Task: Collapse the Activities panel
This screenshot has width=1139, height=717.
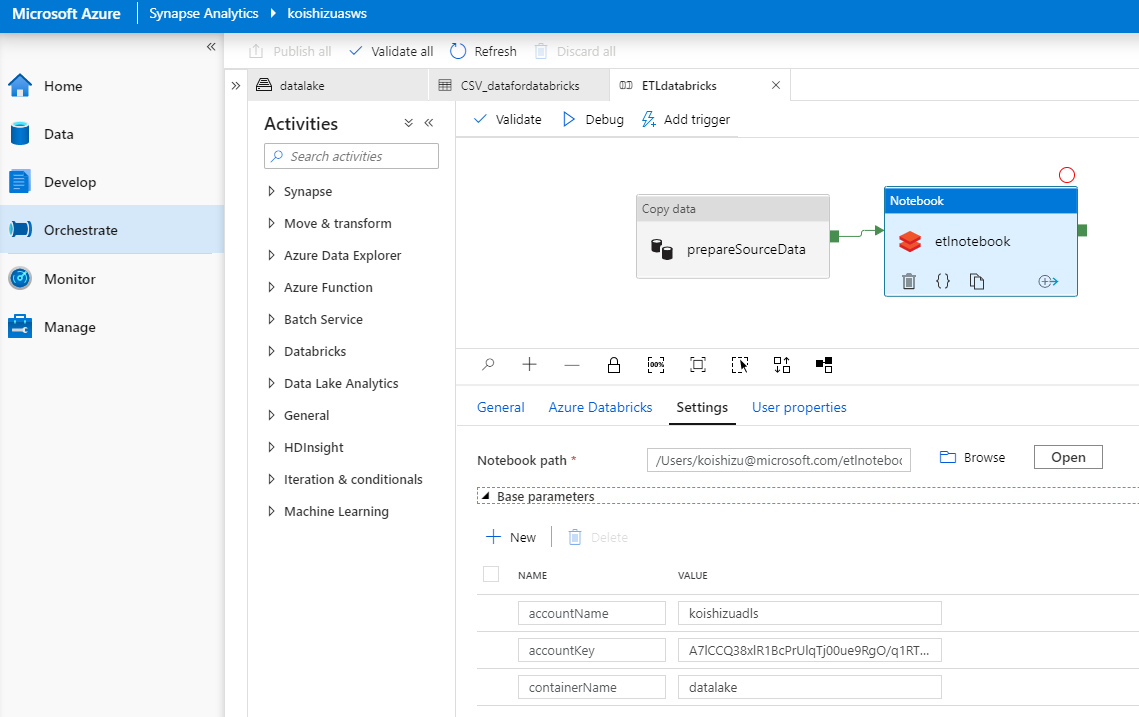Action: 429,123
